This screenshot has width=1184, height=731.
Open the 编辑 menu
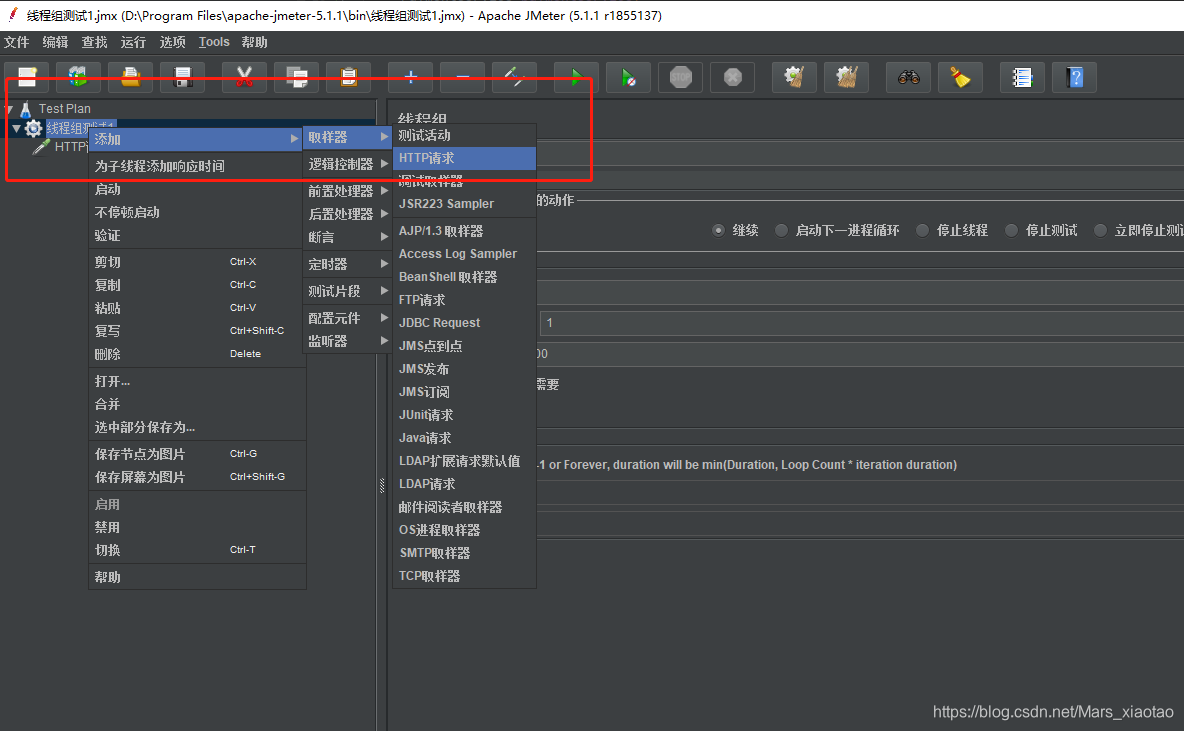pyautogui.click(x=55, y=42)
